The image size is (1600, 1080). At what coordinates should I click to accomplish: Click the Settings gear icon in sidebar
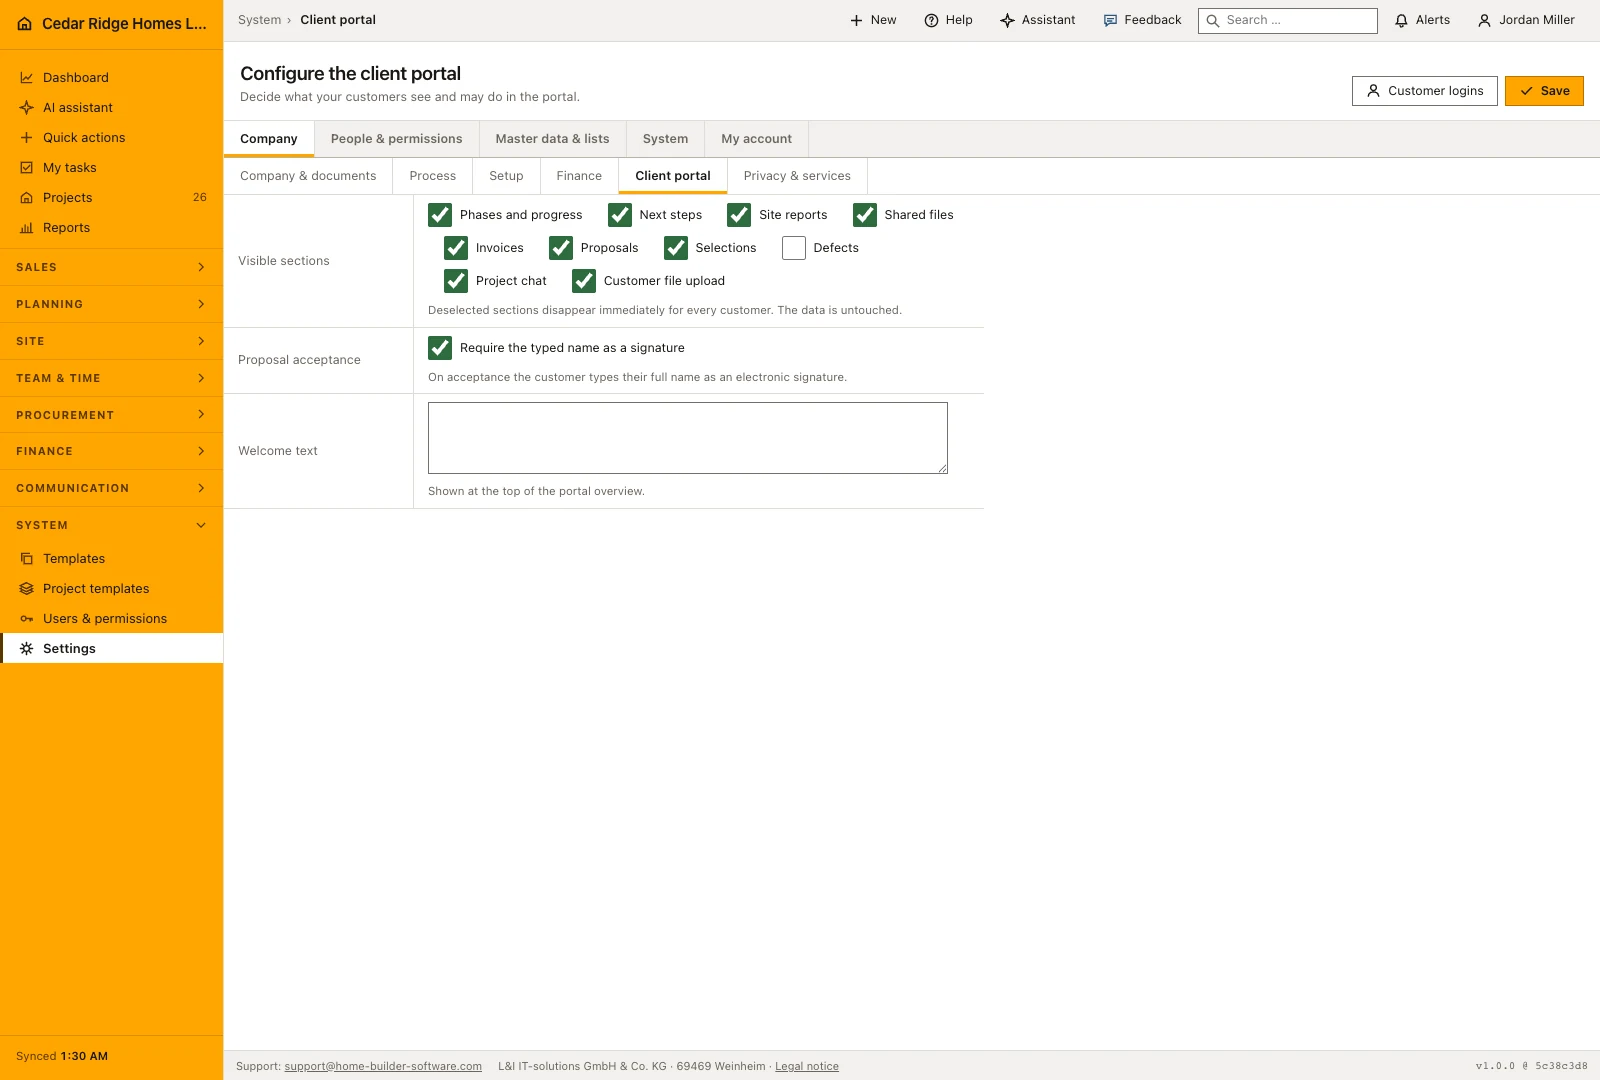point(27,649)
